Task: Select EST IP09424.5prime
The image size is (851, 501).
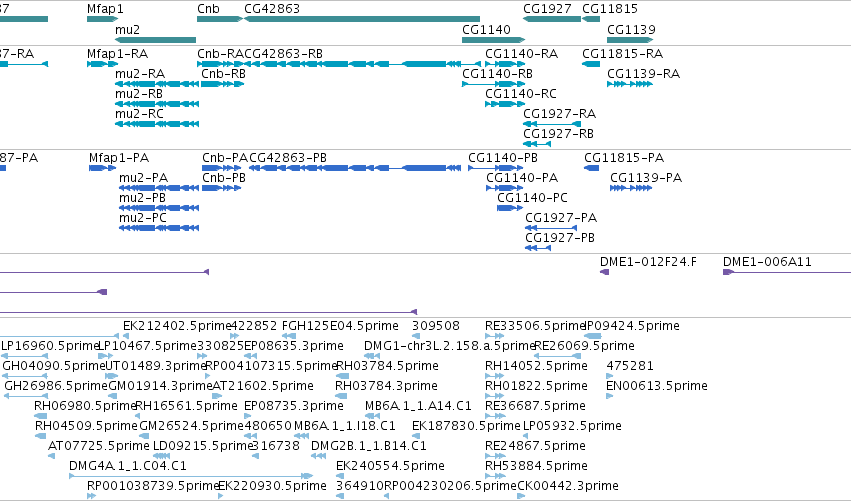Action: (632, 326)
